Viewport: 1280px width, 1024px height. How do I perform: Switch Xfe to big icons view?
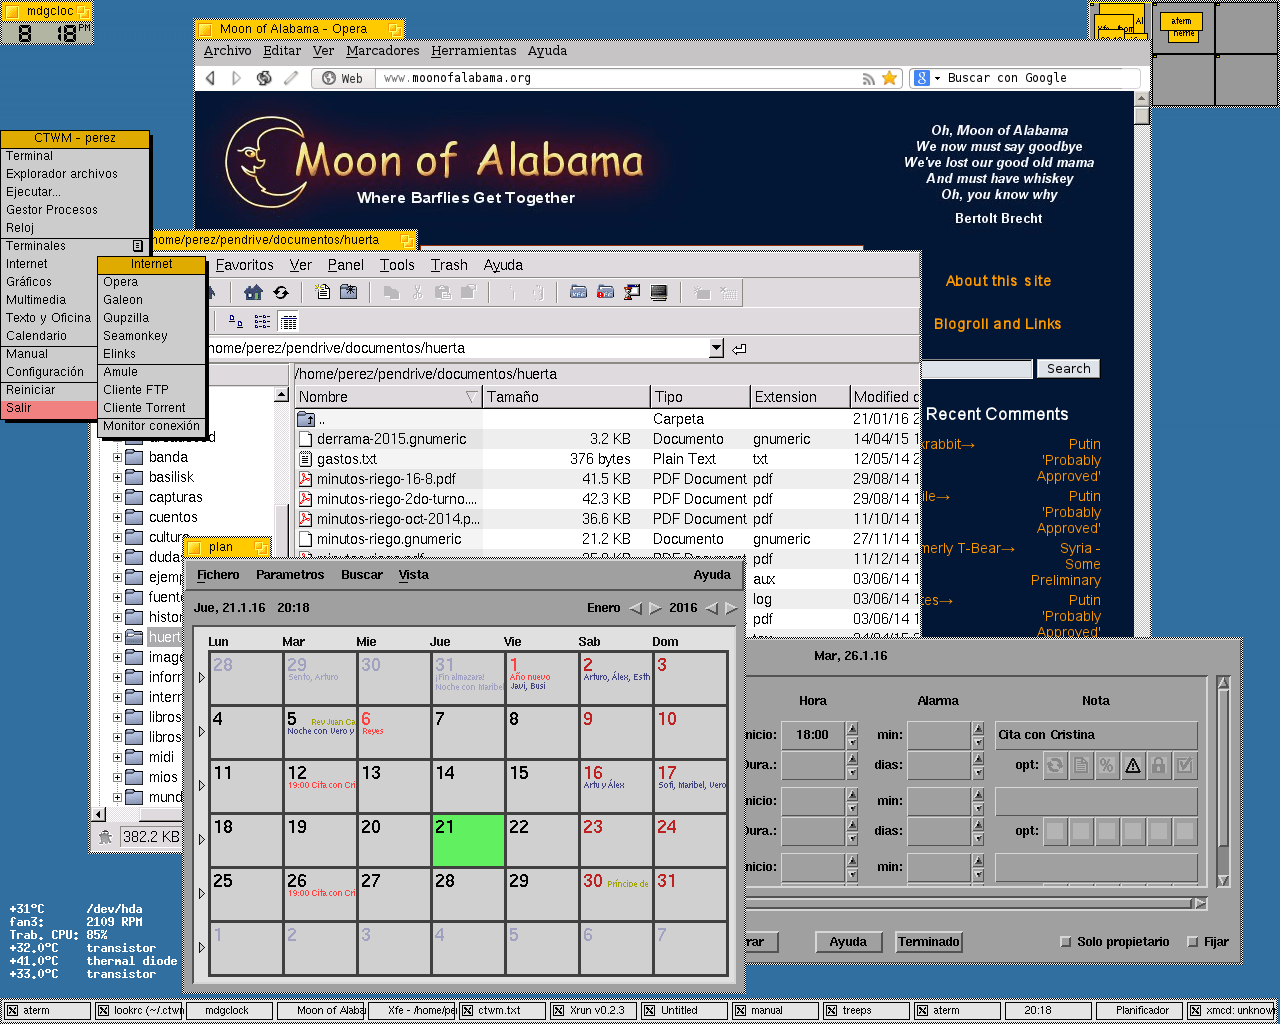tap(236, 321)
